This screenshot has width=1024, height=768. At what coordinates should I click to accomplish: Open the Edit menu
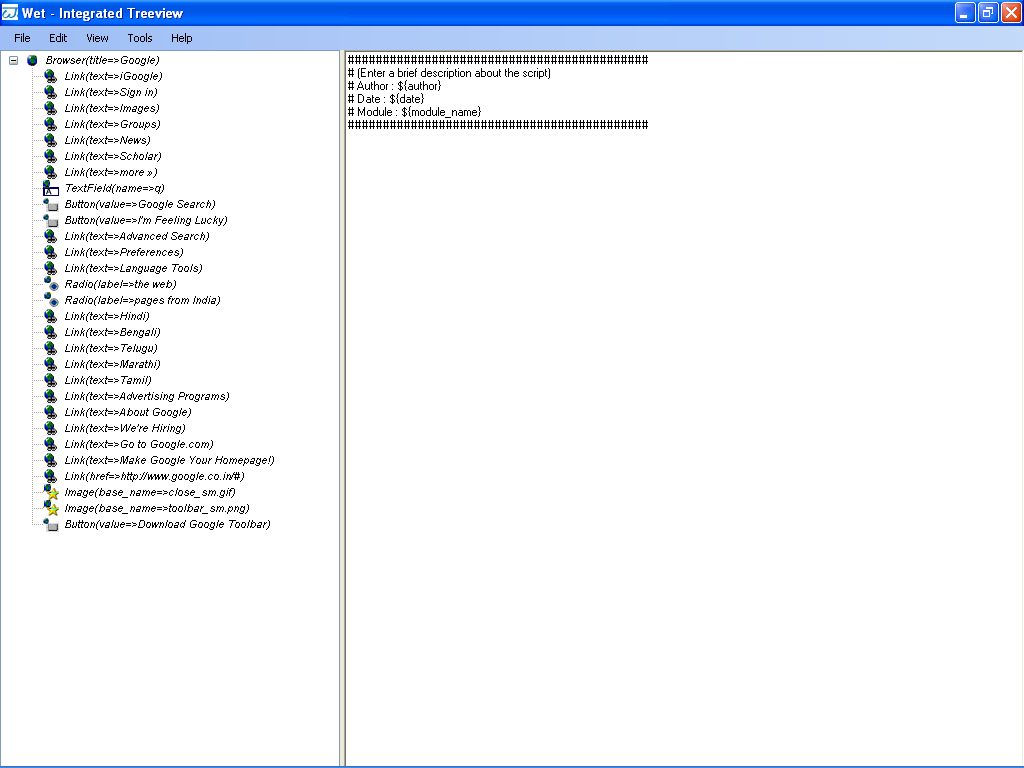(58, 38)
